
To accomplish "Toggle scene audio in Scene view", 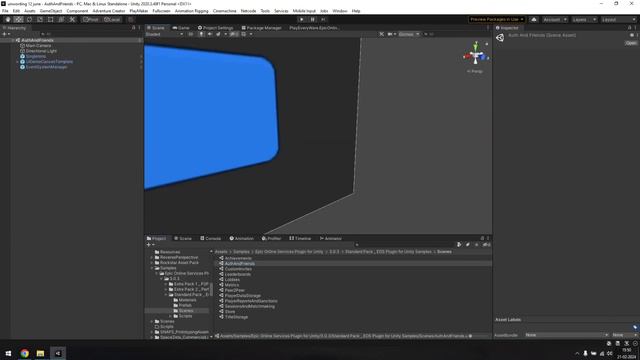I will click(210, 34).
